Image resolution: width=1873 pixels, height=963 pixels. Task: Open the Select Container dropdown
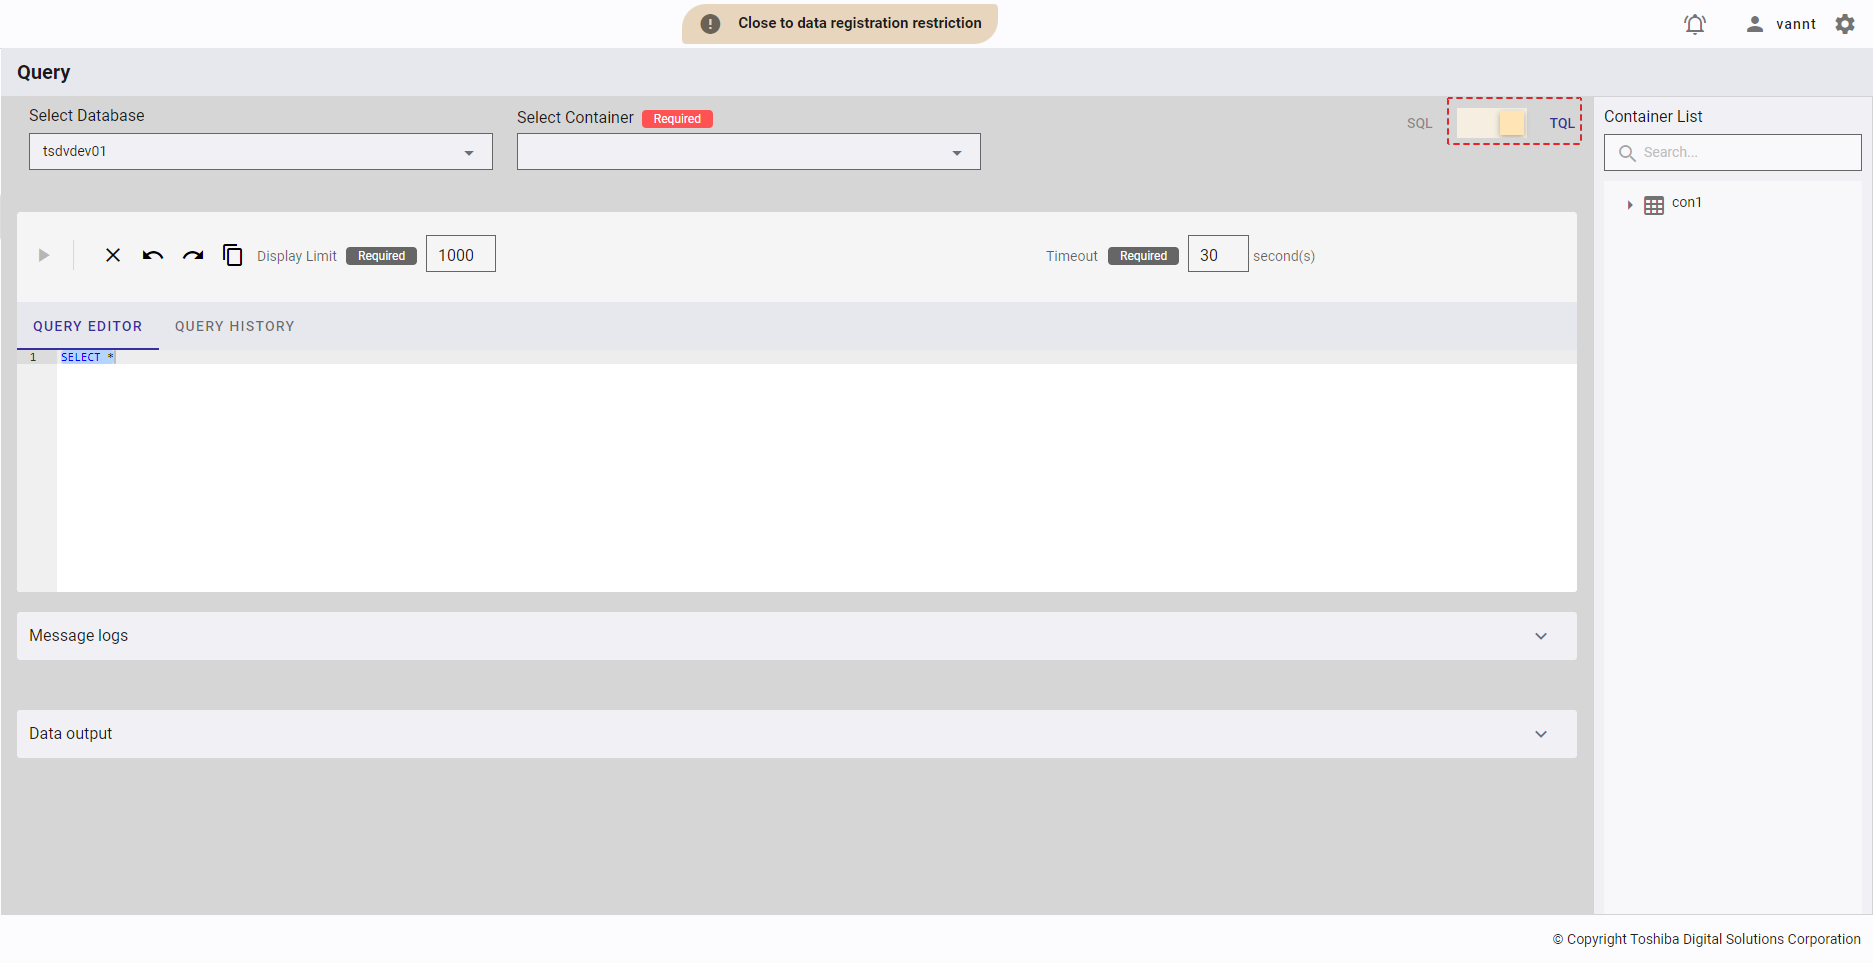748,152
